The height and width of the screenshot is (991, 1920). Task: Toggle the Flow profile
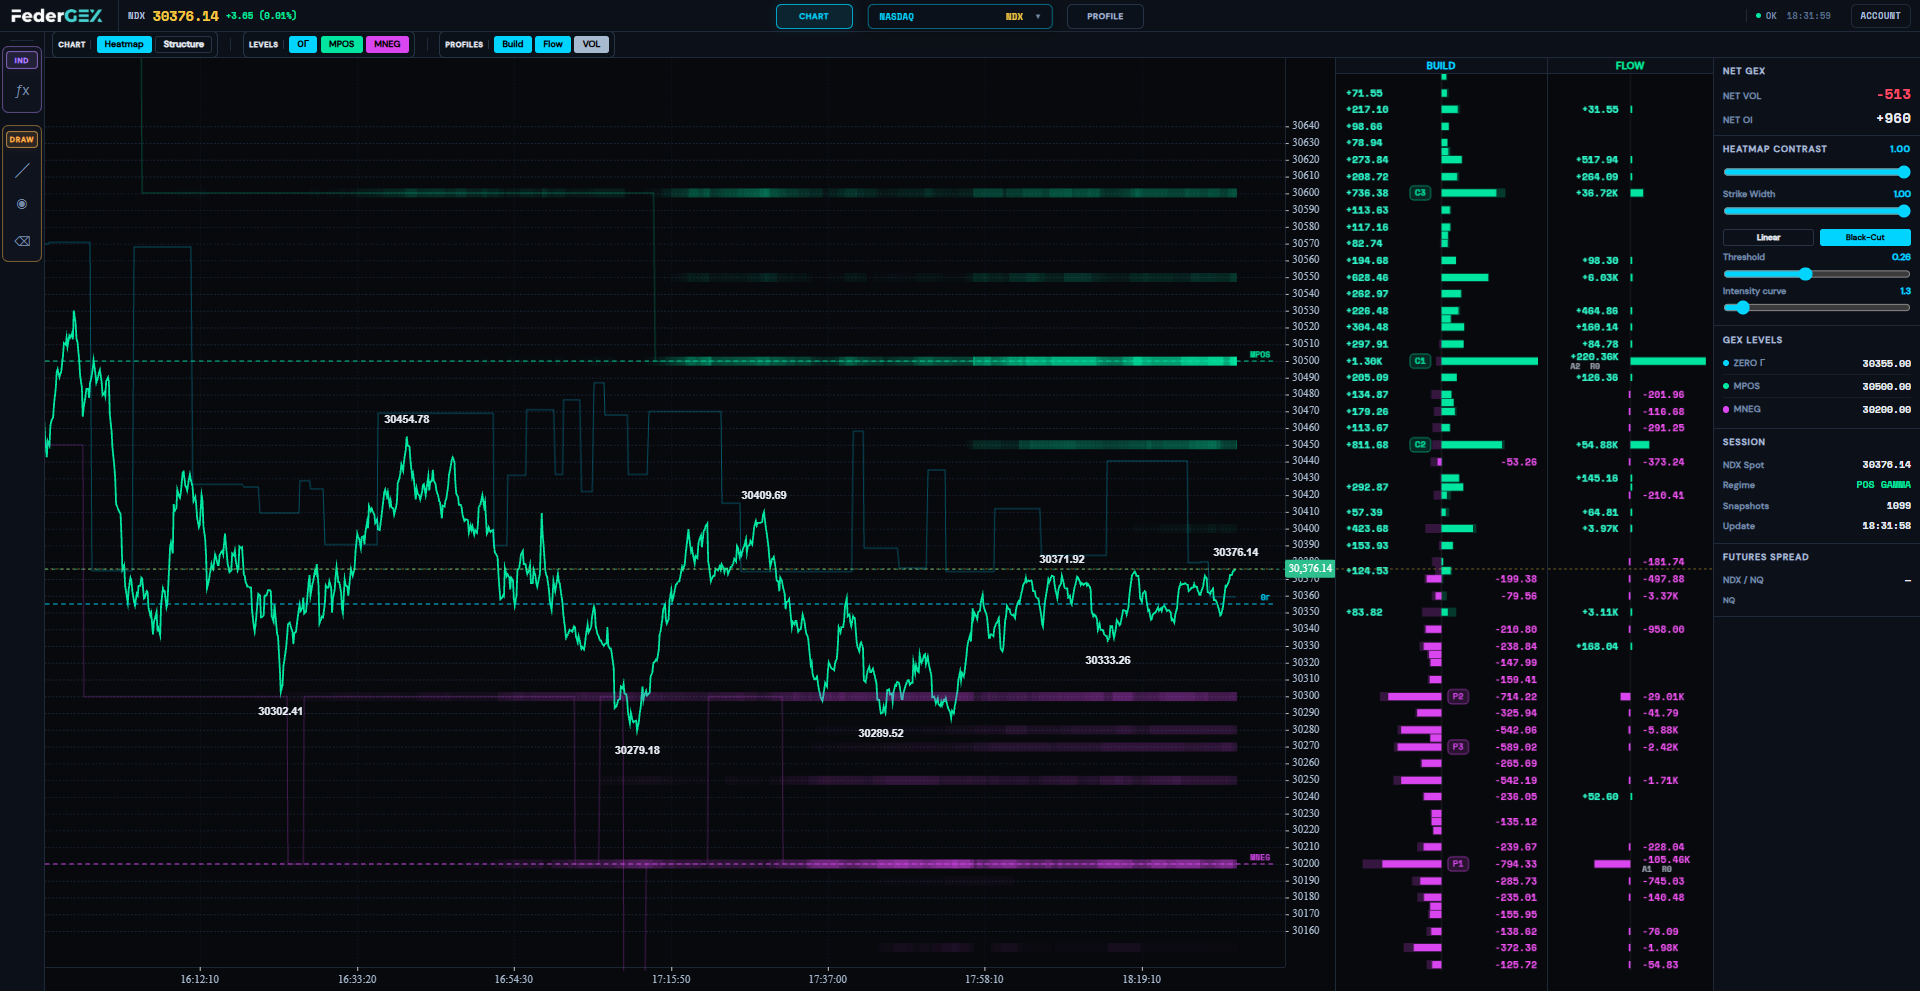[x=553, y=44]
